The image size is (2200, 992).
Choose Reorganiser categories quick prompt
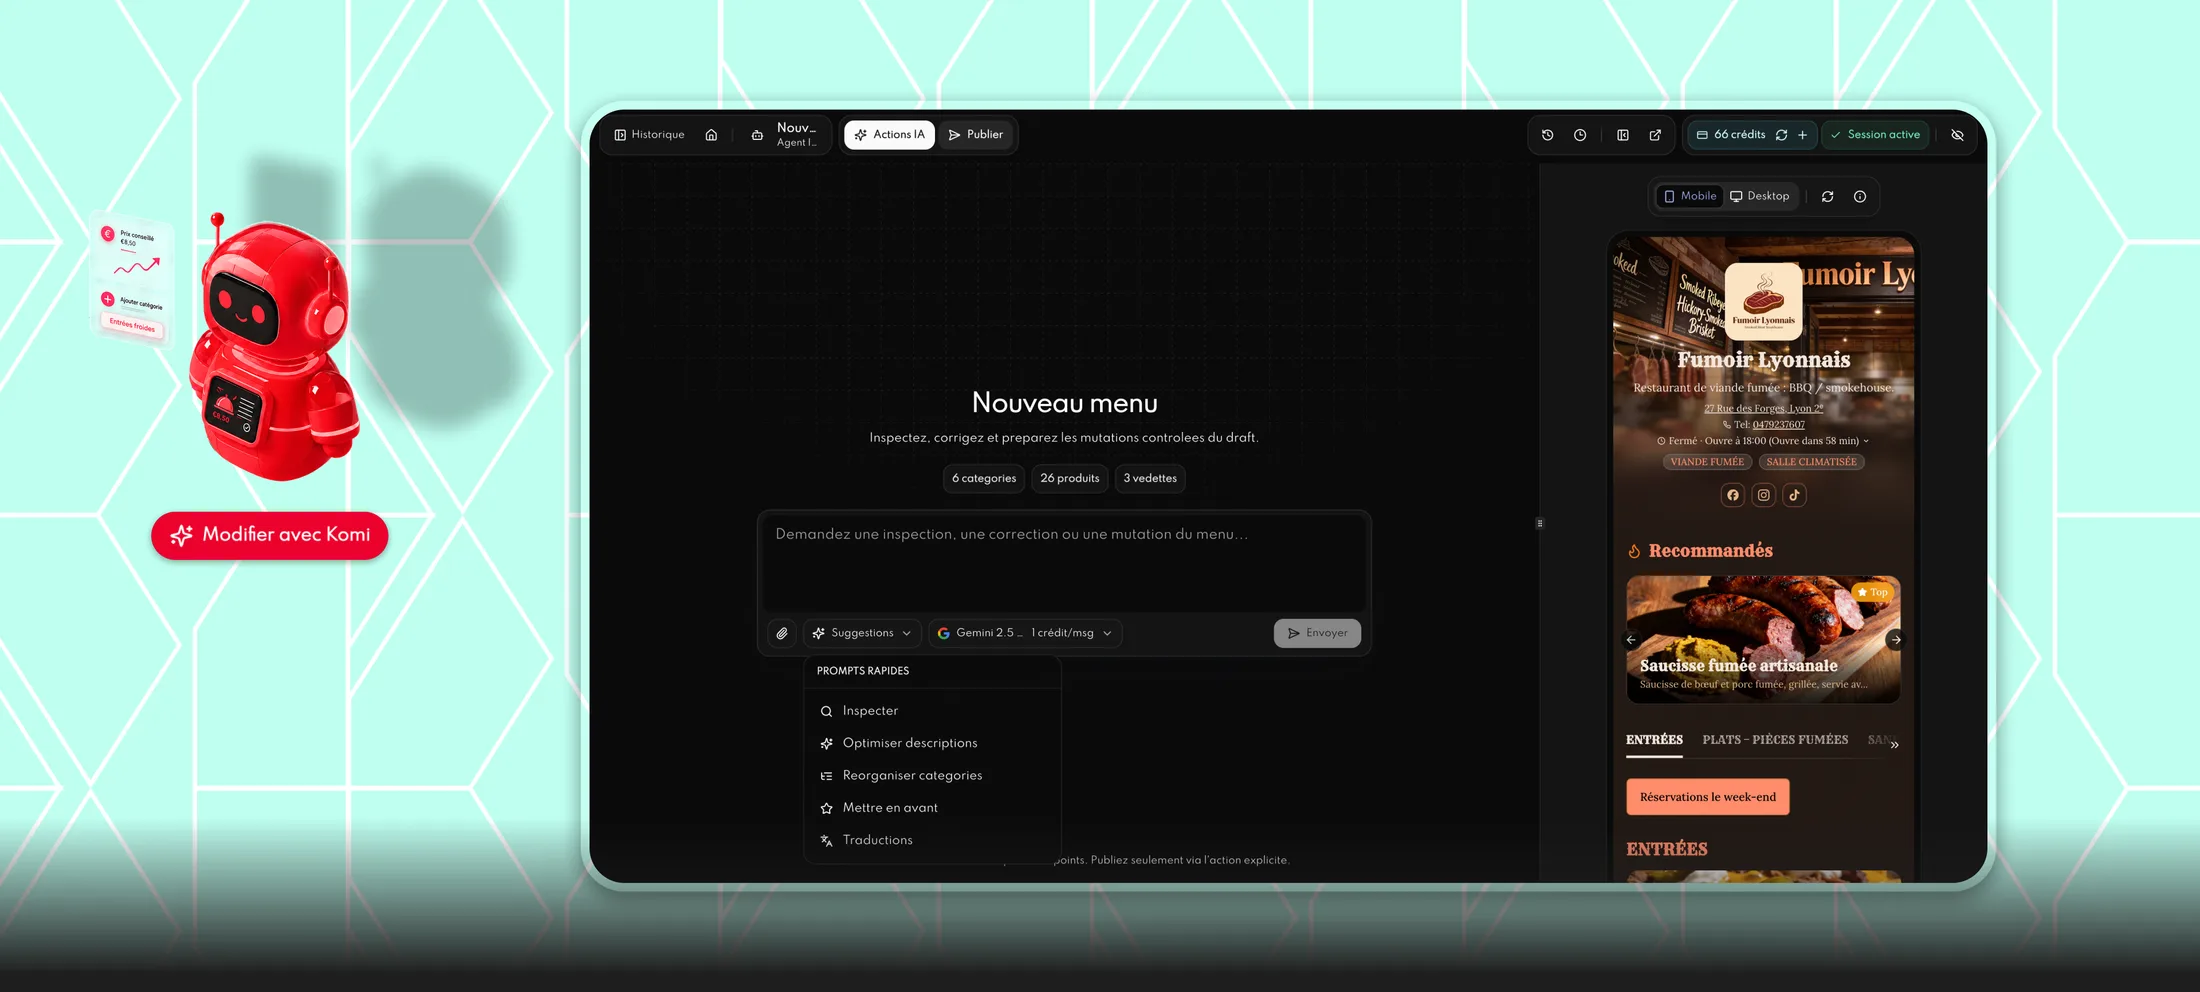pyautogui.click(x=931, y=776)
